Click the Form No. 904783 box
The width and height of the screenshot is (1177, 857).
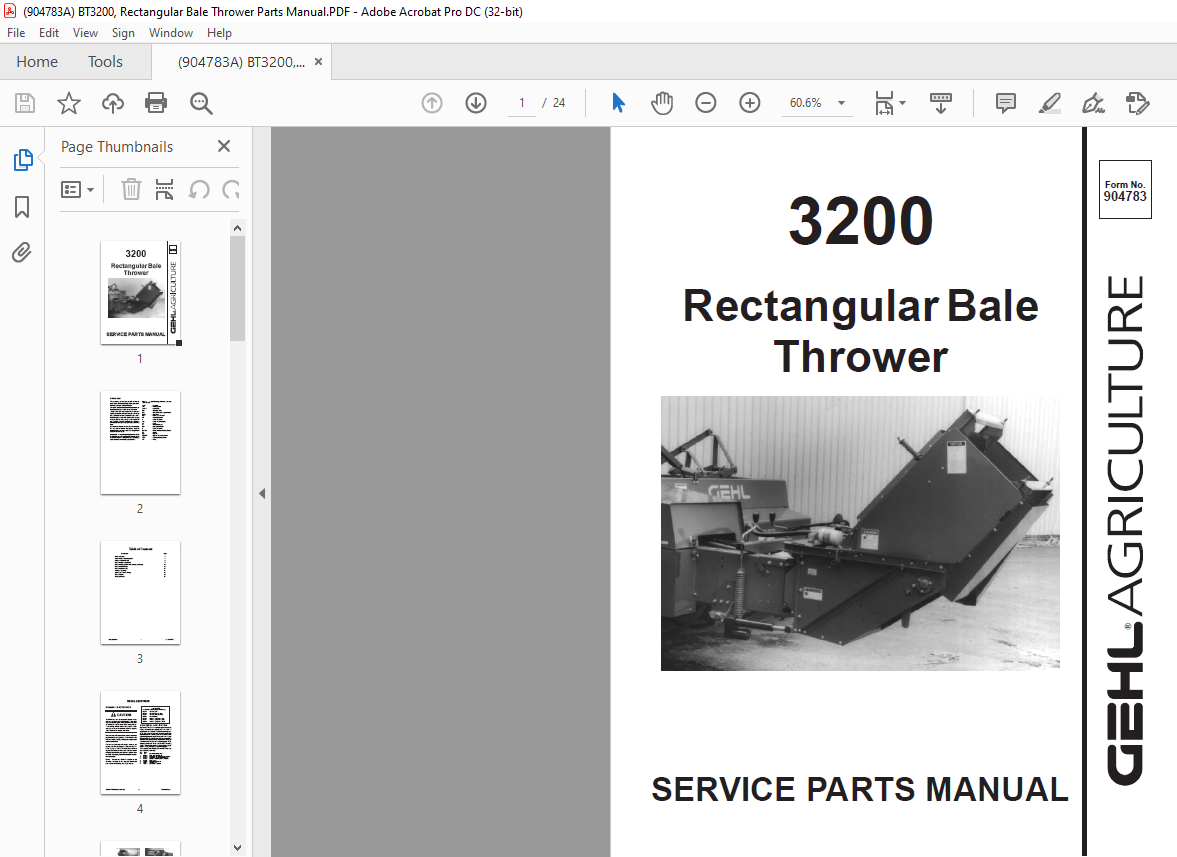click(1124, 190)
